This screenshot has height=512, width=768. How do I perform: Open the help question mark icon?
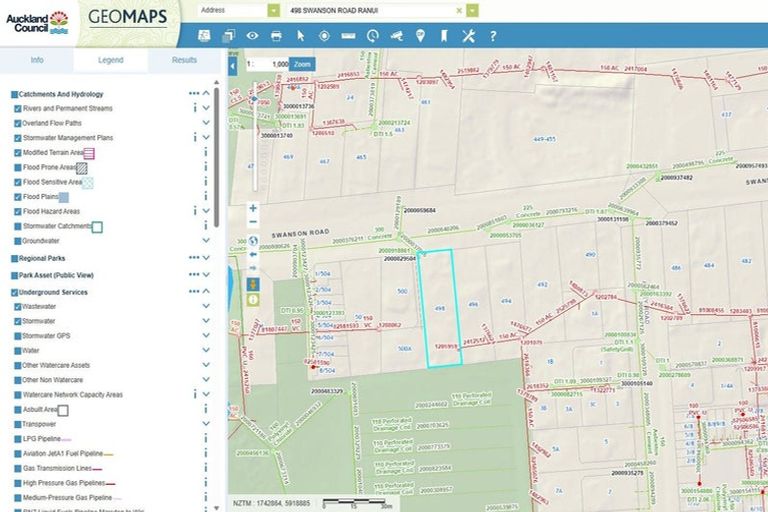pos(493,36)
